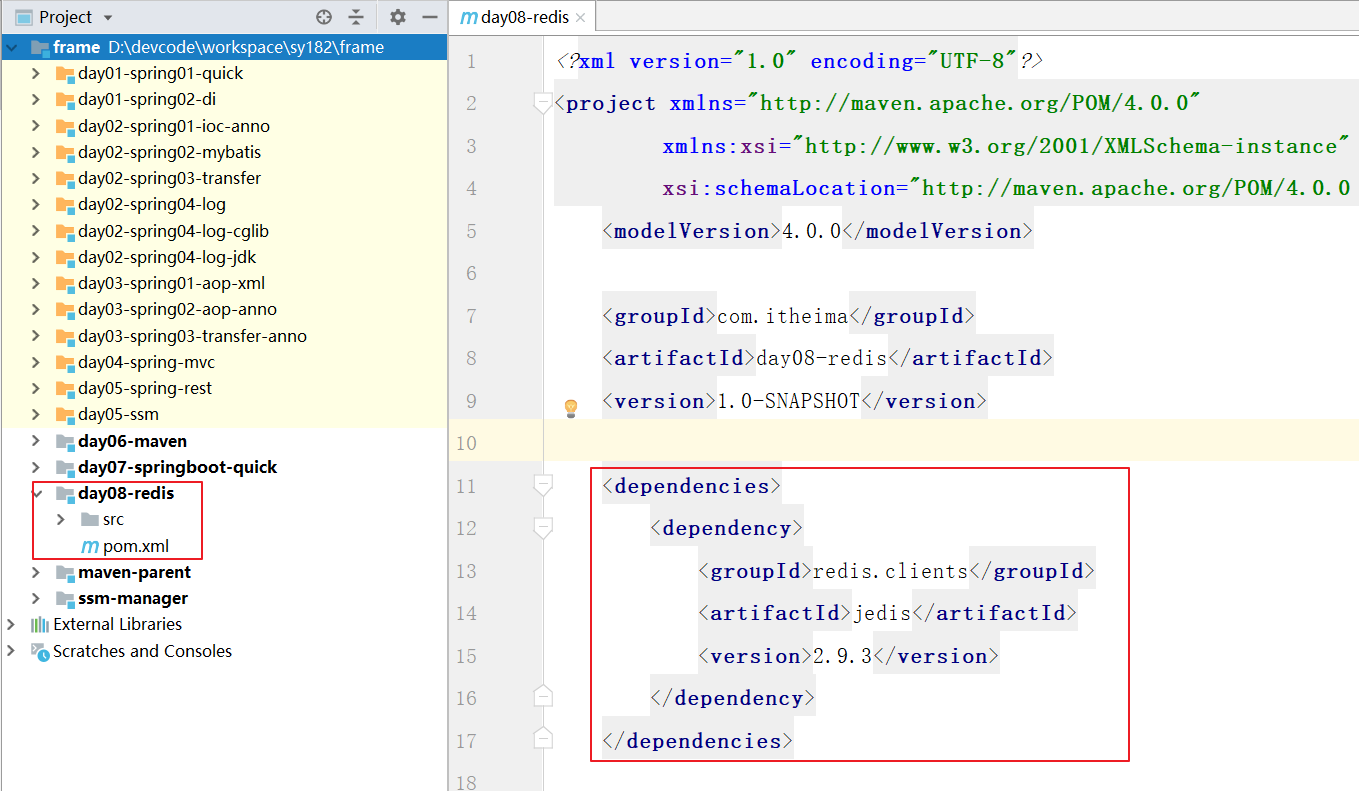Select the src folder in day08-redis
The width and height of the screenshot is (1359, 791).
tap(113, 519)
